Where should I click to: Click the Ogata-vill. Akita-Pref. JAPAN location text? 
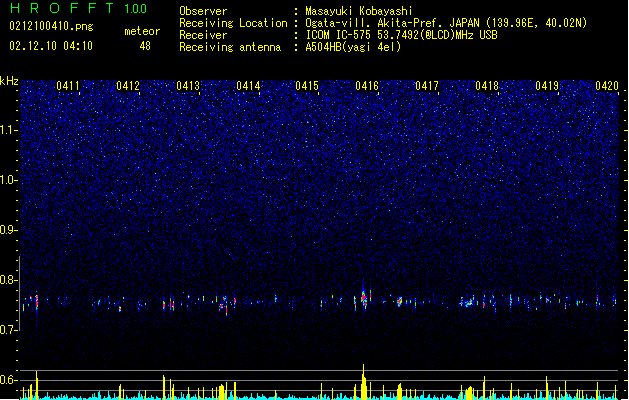[x=446, y=23]
